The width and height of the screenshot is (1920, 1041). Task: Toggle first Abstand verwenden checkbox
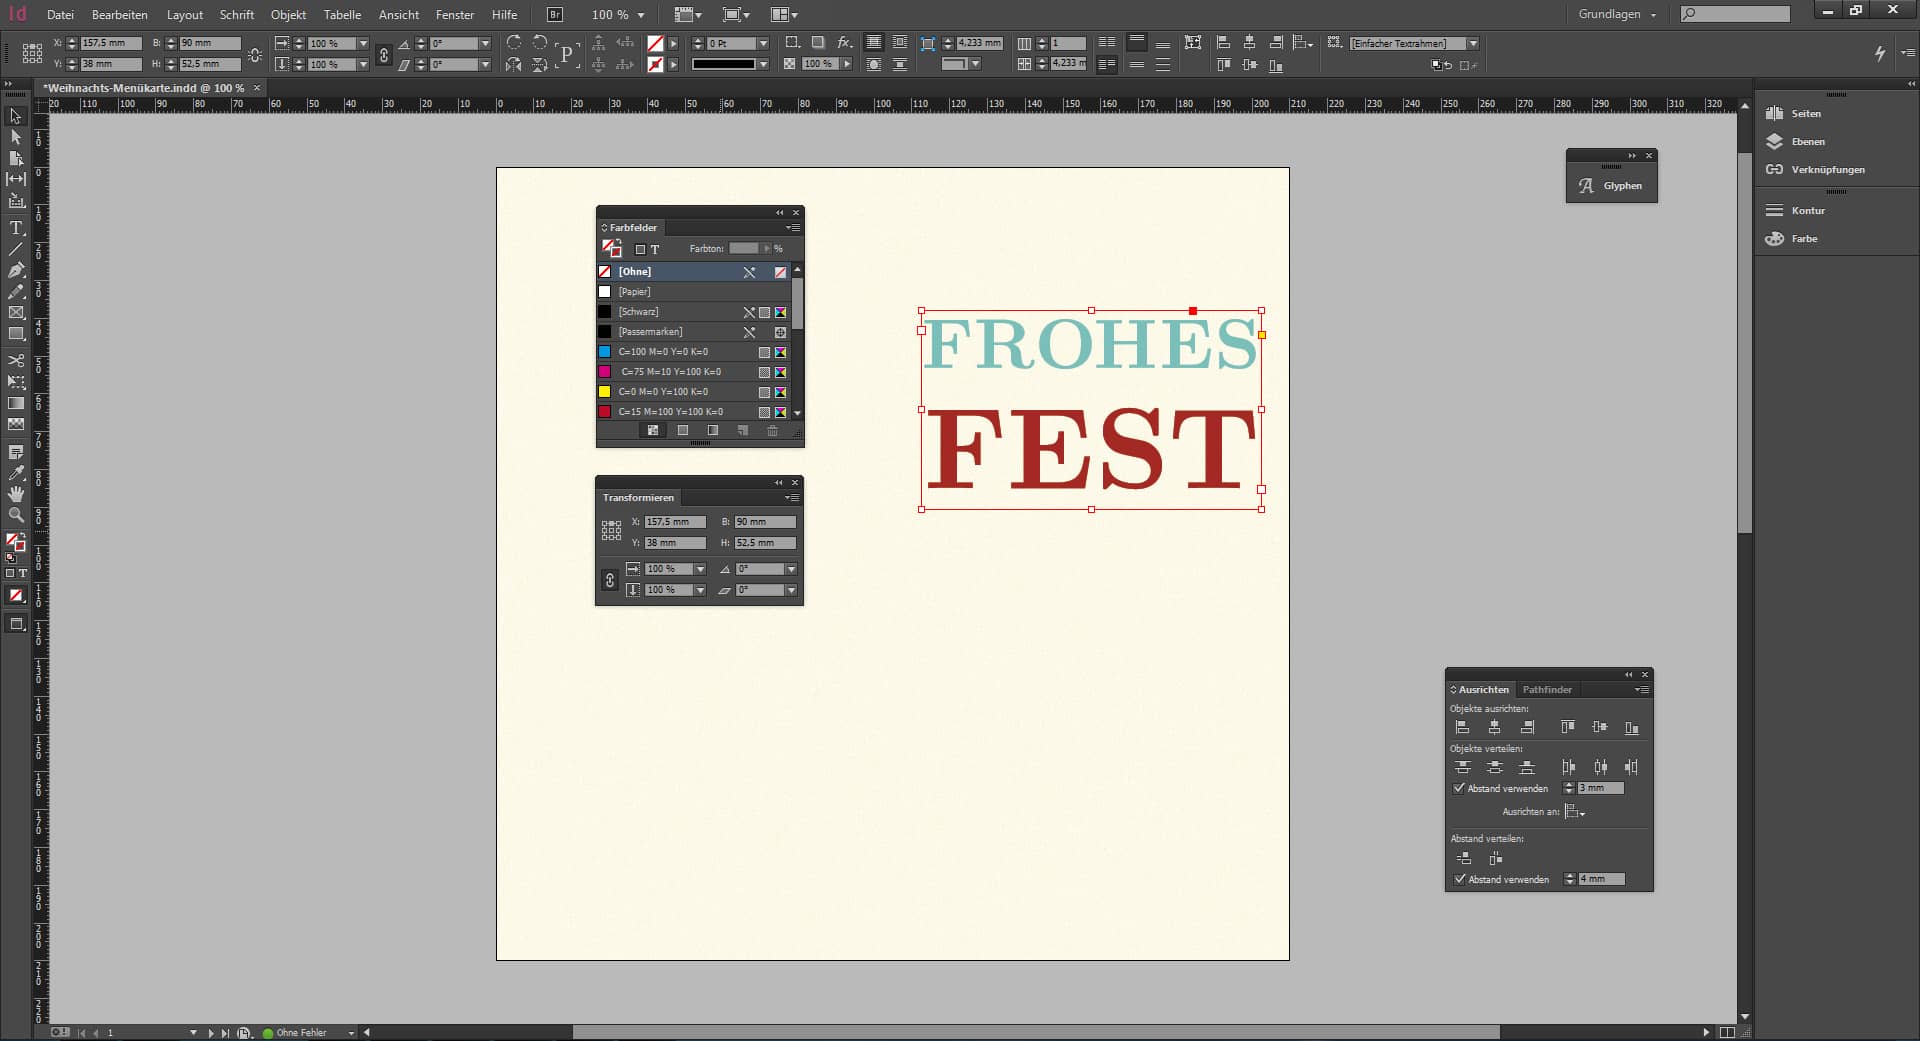(x=1459, y=788)
